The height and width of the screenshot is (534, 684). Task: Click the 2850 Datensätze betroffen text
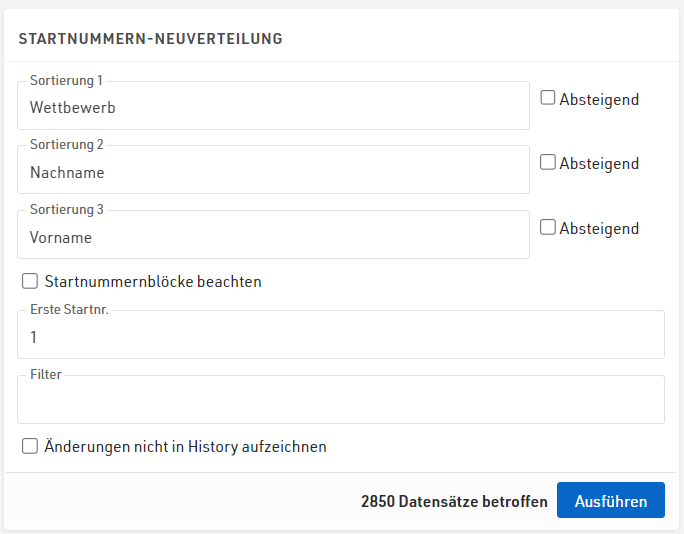453,502
